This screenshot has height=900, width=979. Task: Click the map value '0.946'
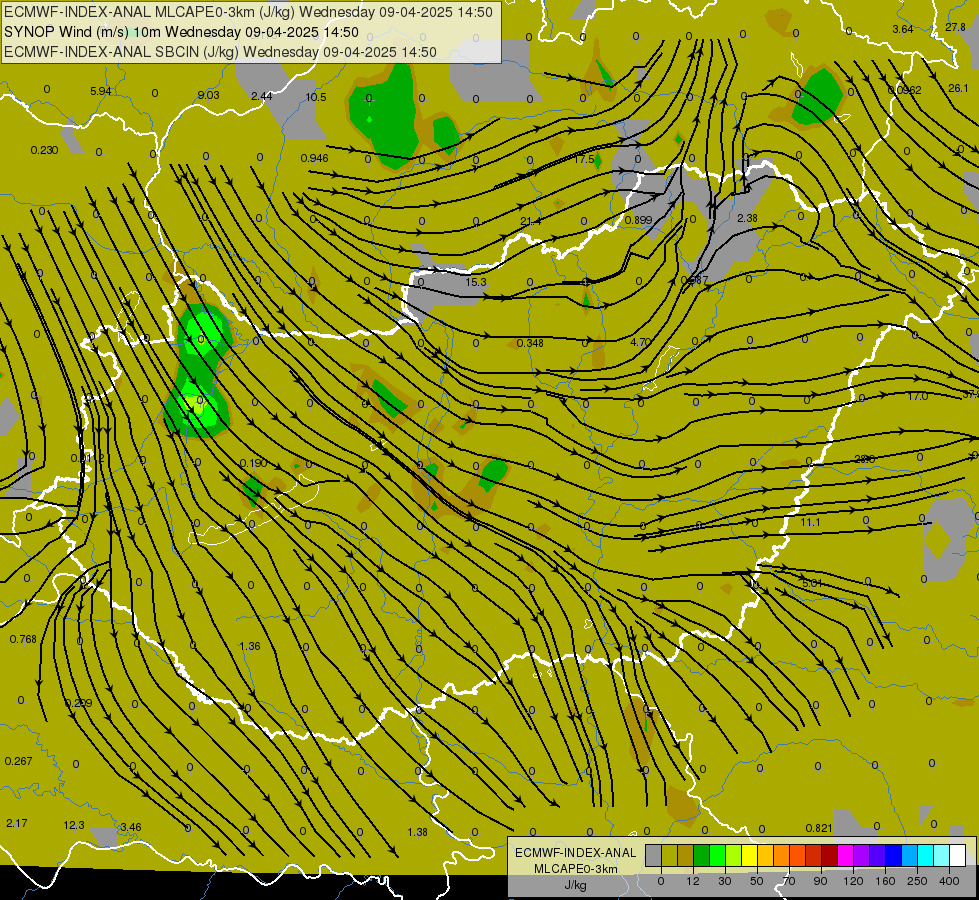315,158
